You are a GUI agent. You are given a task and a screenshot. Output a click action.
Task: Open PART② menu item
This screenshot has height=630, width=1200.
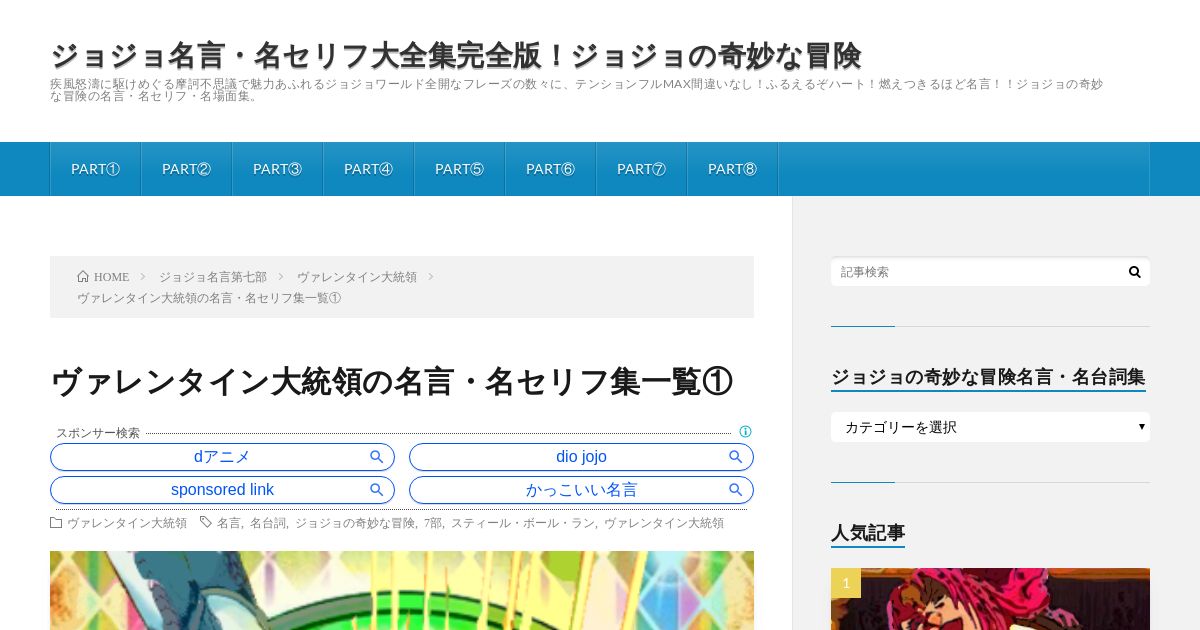pos(186,169)
